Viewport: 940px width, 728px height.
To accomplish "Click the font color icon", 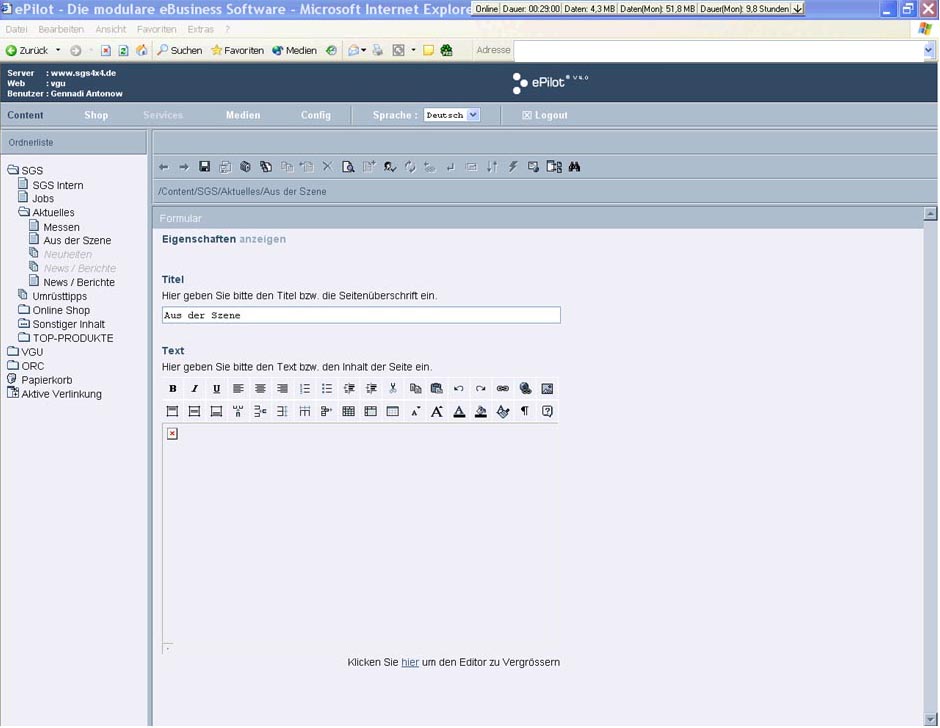I will [x=459, y=412].
